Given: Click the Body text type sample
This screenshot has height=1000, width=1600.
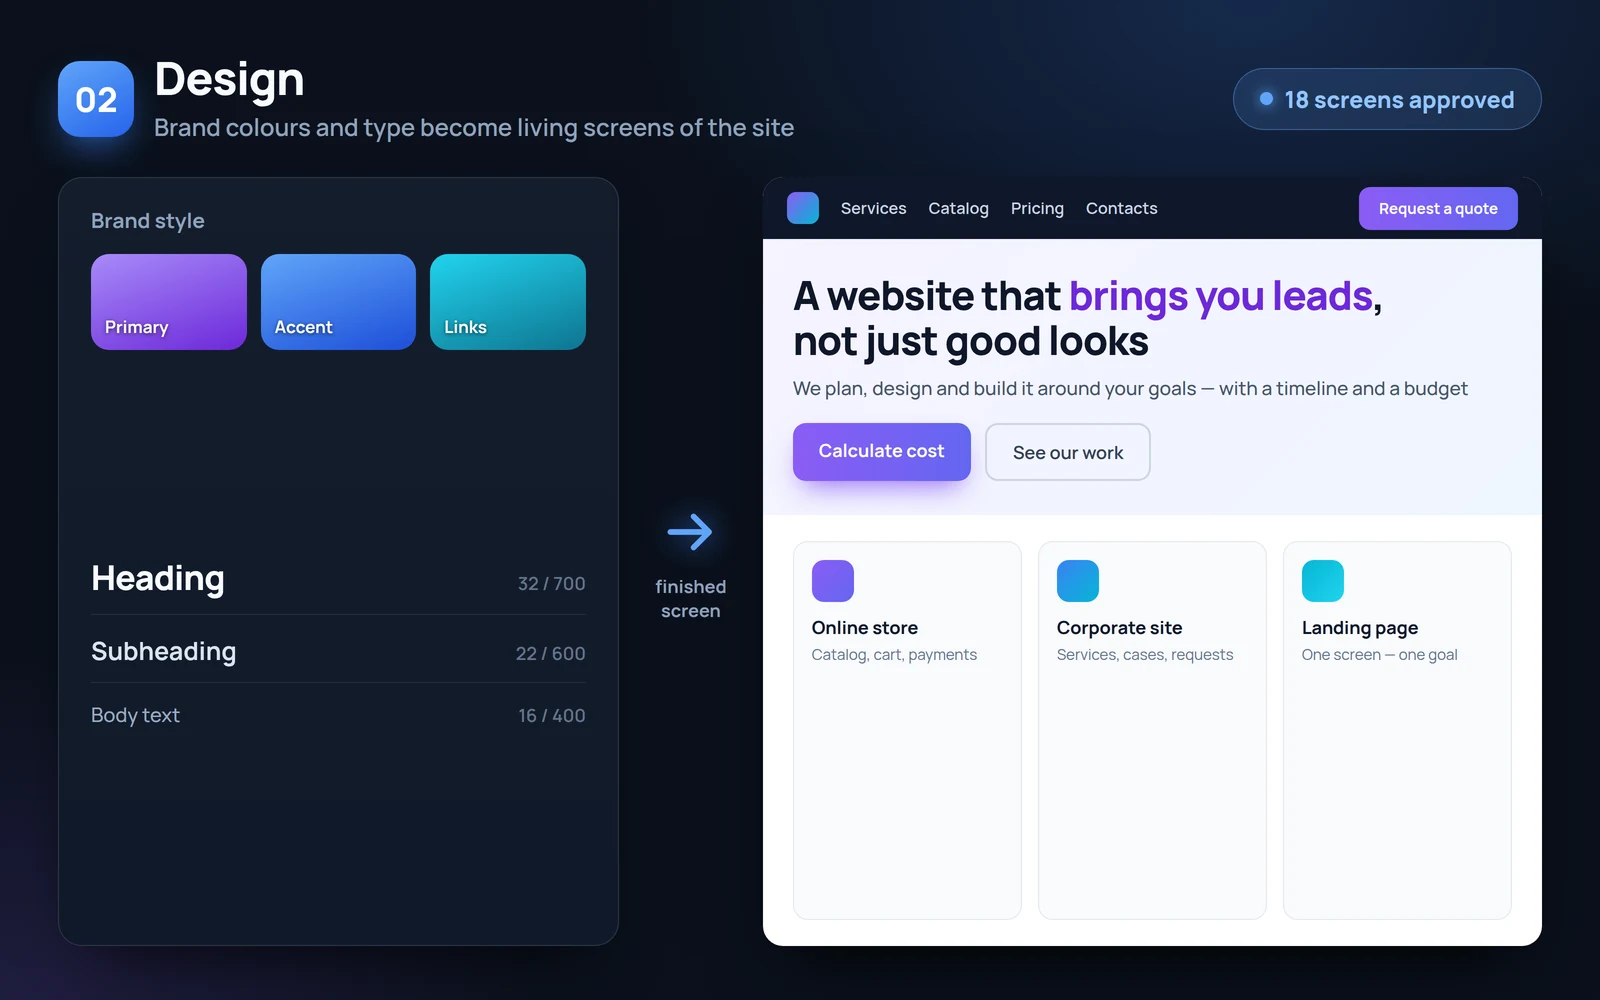Looking at the screenshot, I should (x=135, y=715).
